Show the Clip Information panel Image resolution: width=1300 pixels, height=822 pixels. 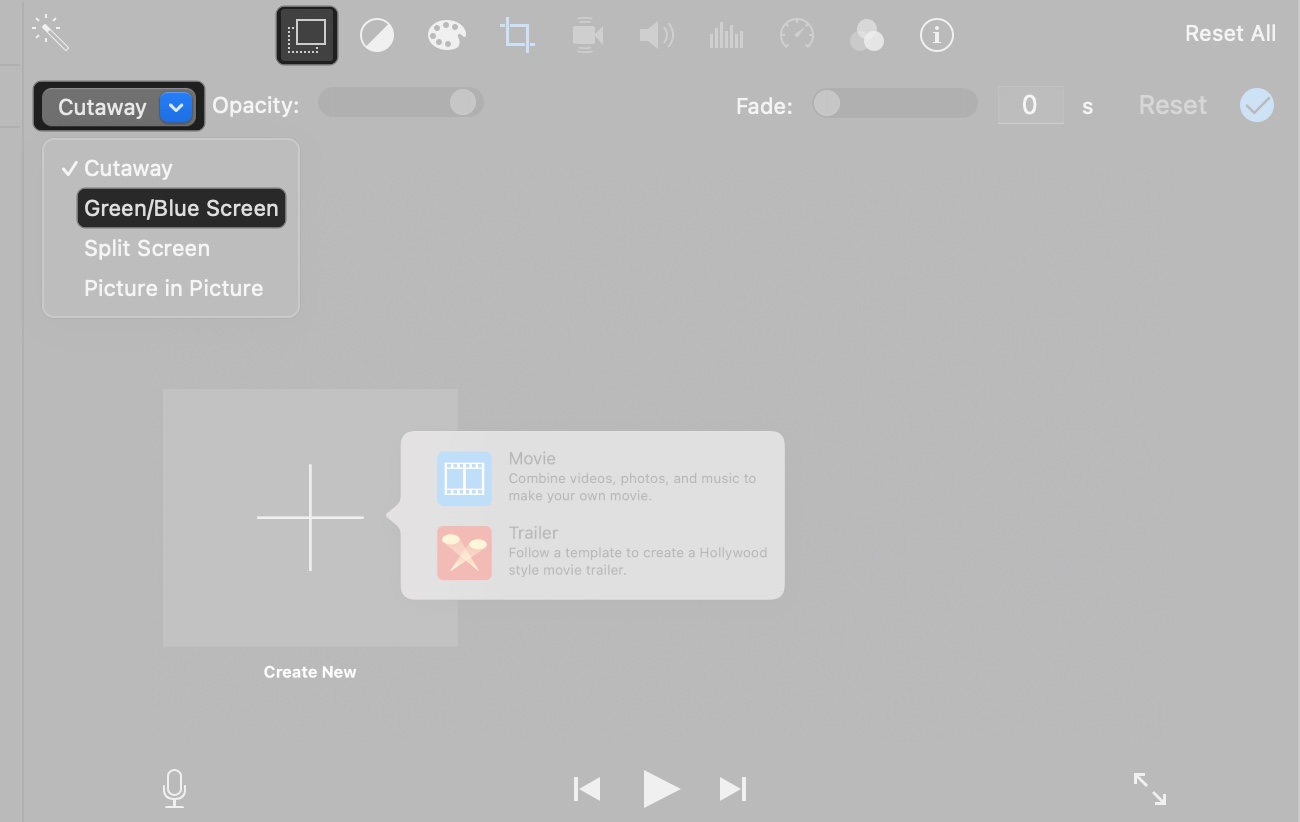[x=936, y=34]
